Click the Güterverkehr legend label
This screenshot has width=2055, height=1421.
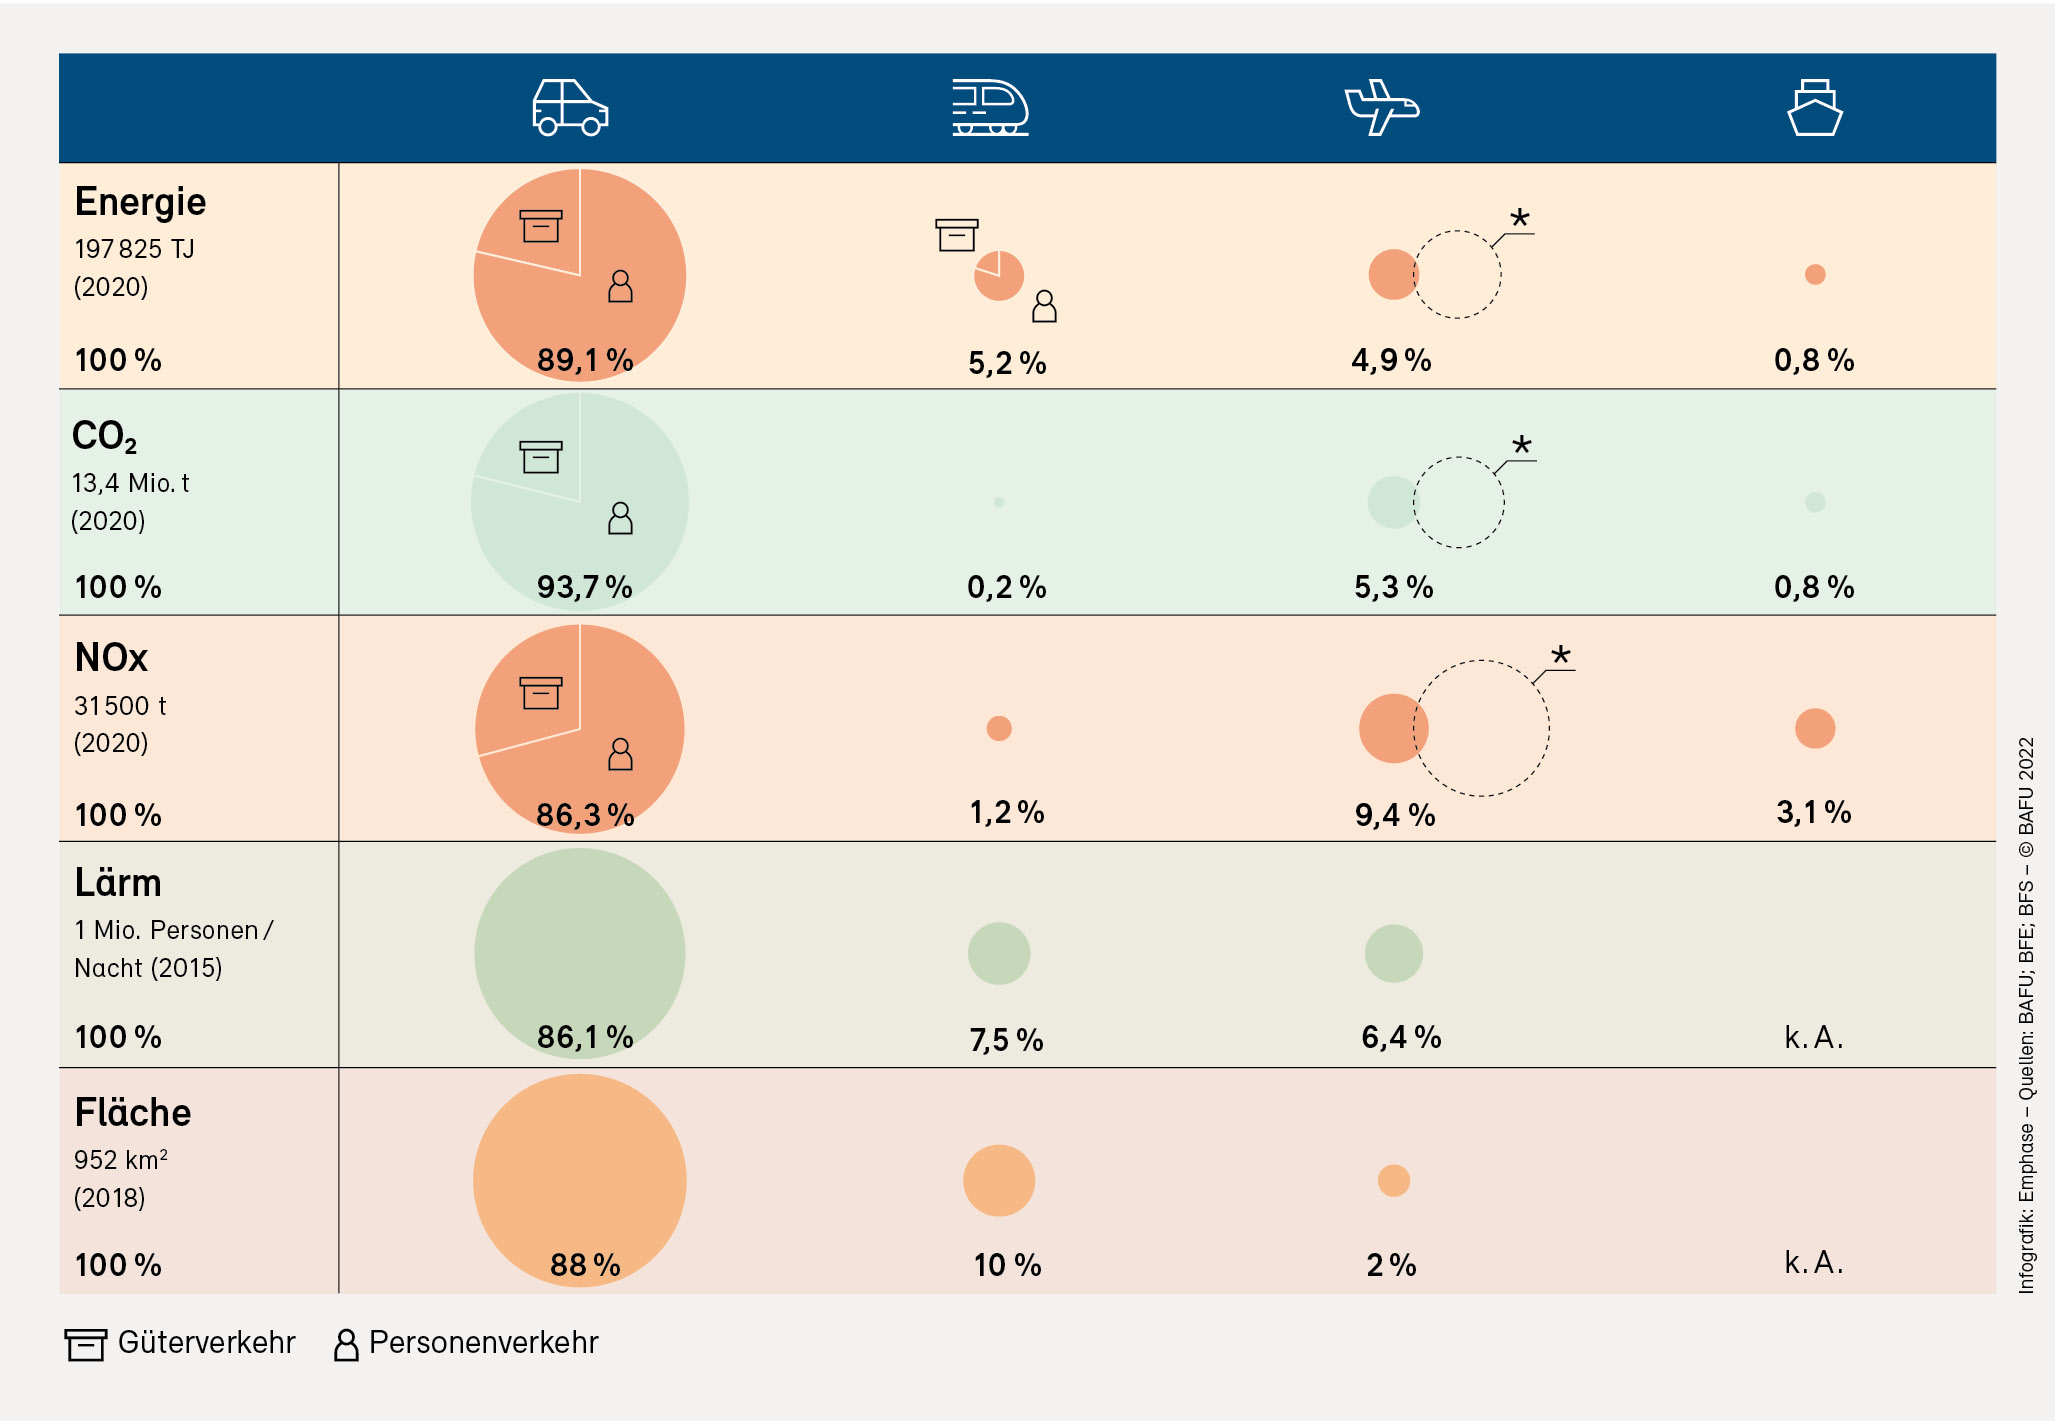pos(207,1342)
